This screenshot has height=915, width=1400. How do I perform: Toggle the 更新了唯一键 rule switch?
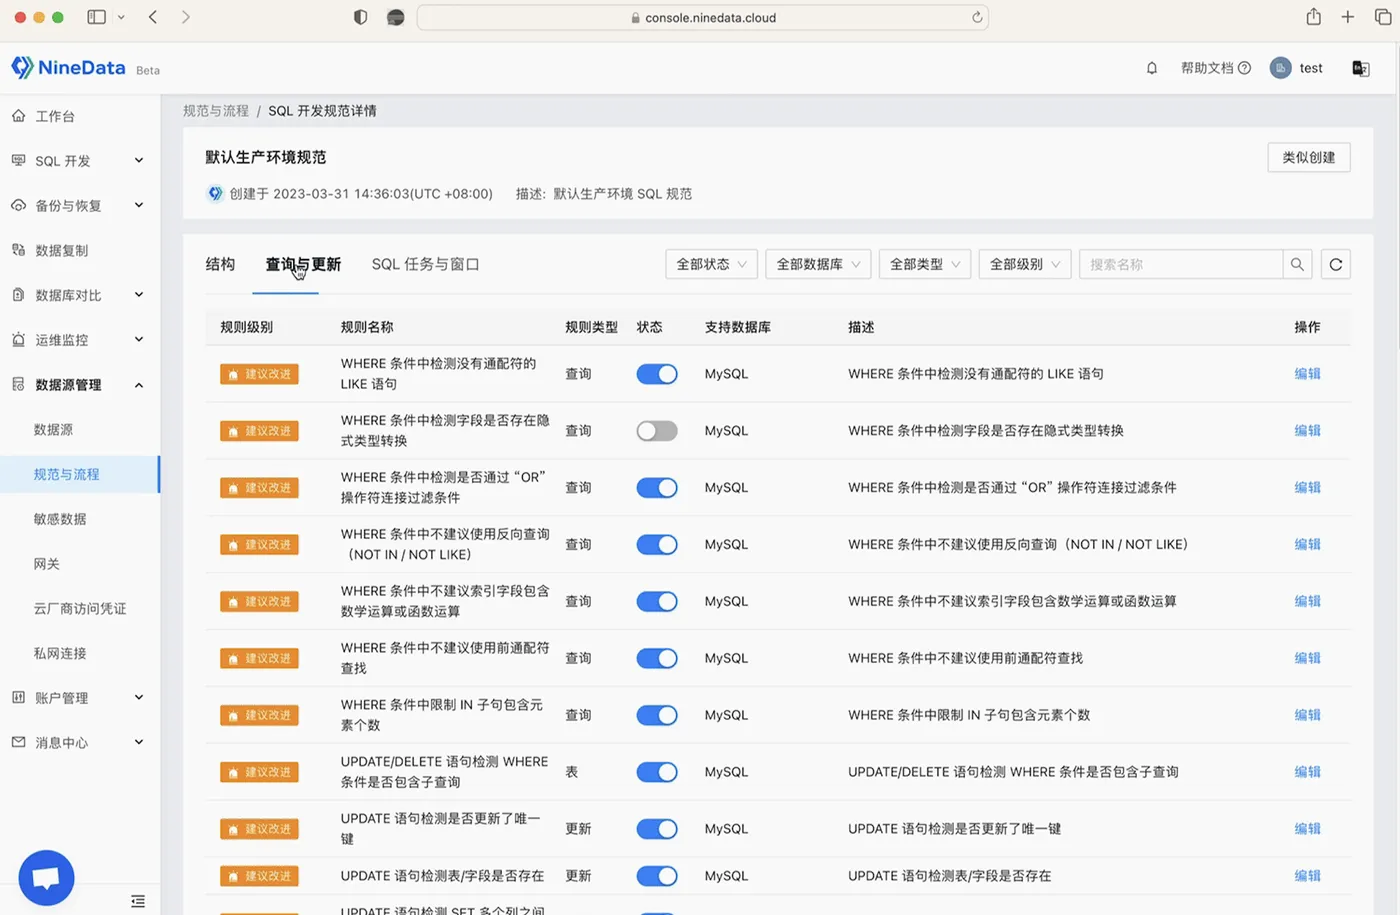657,830
